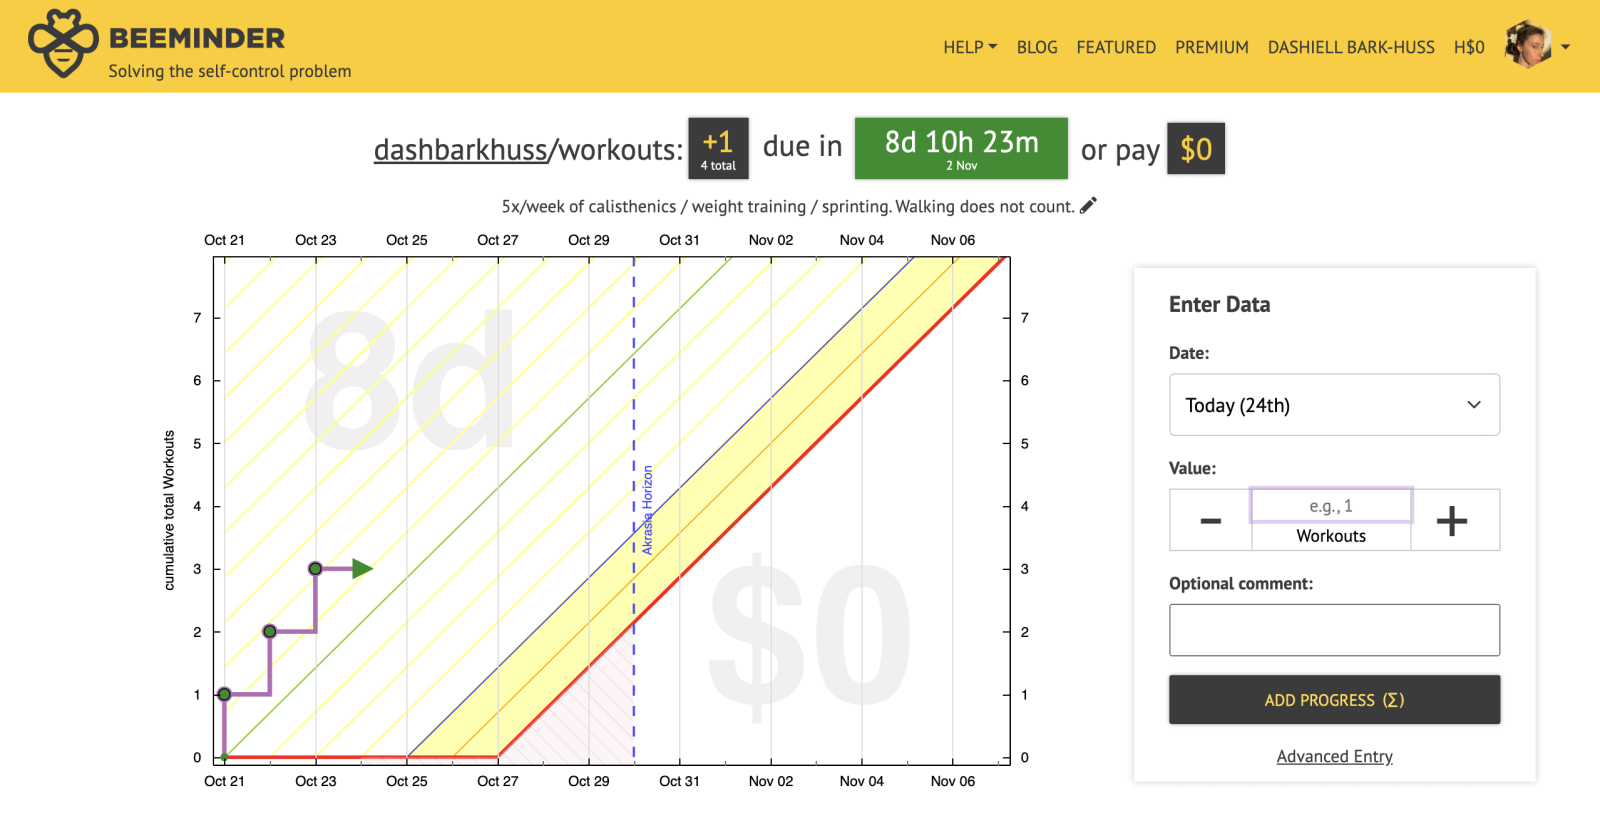Expand the account menu caret beside the avatar

[1566, 47]
